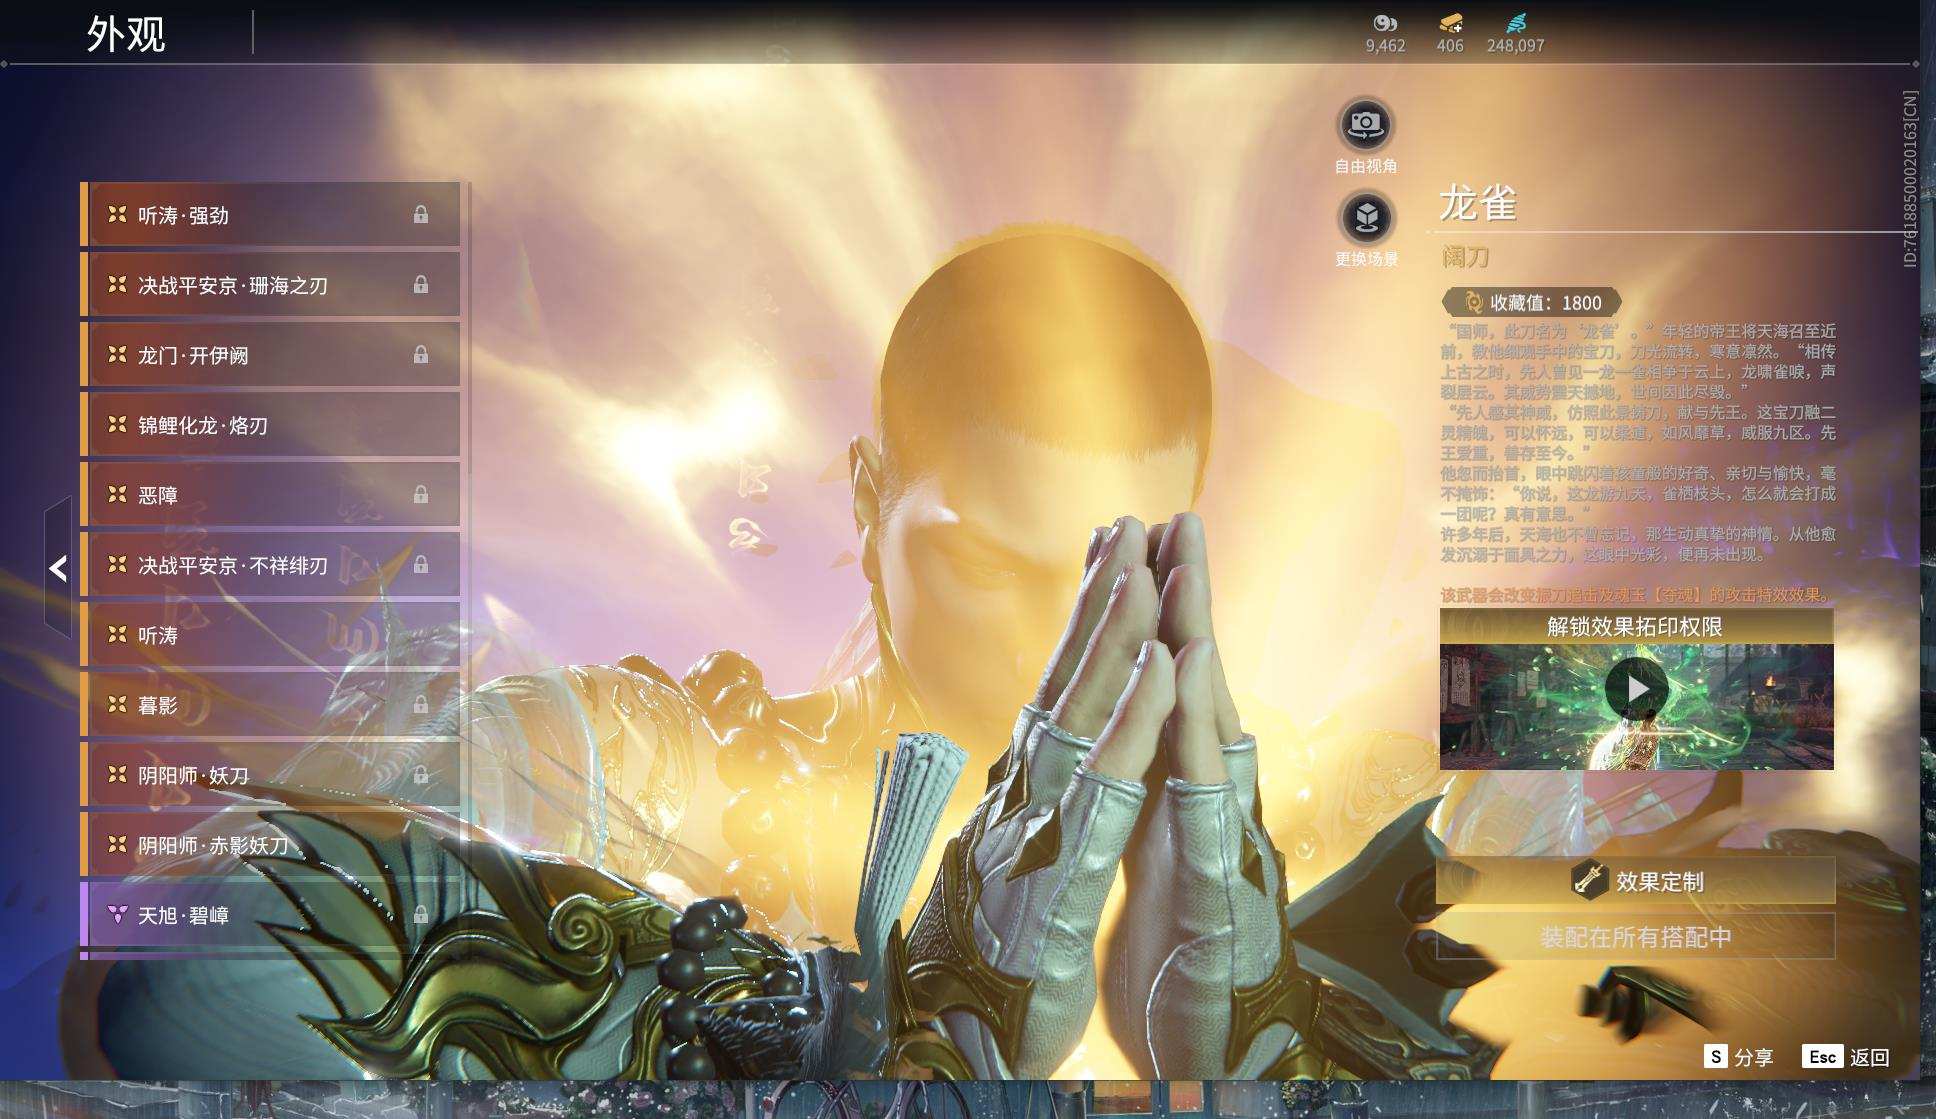Click the 248,097 currency amount
Image resolution: width=1936 pixels, height=1119 pixels.
[x=1516, y=46]
